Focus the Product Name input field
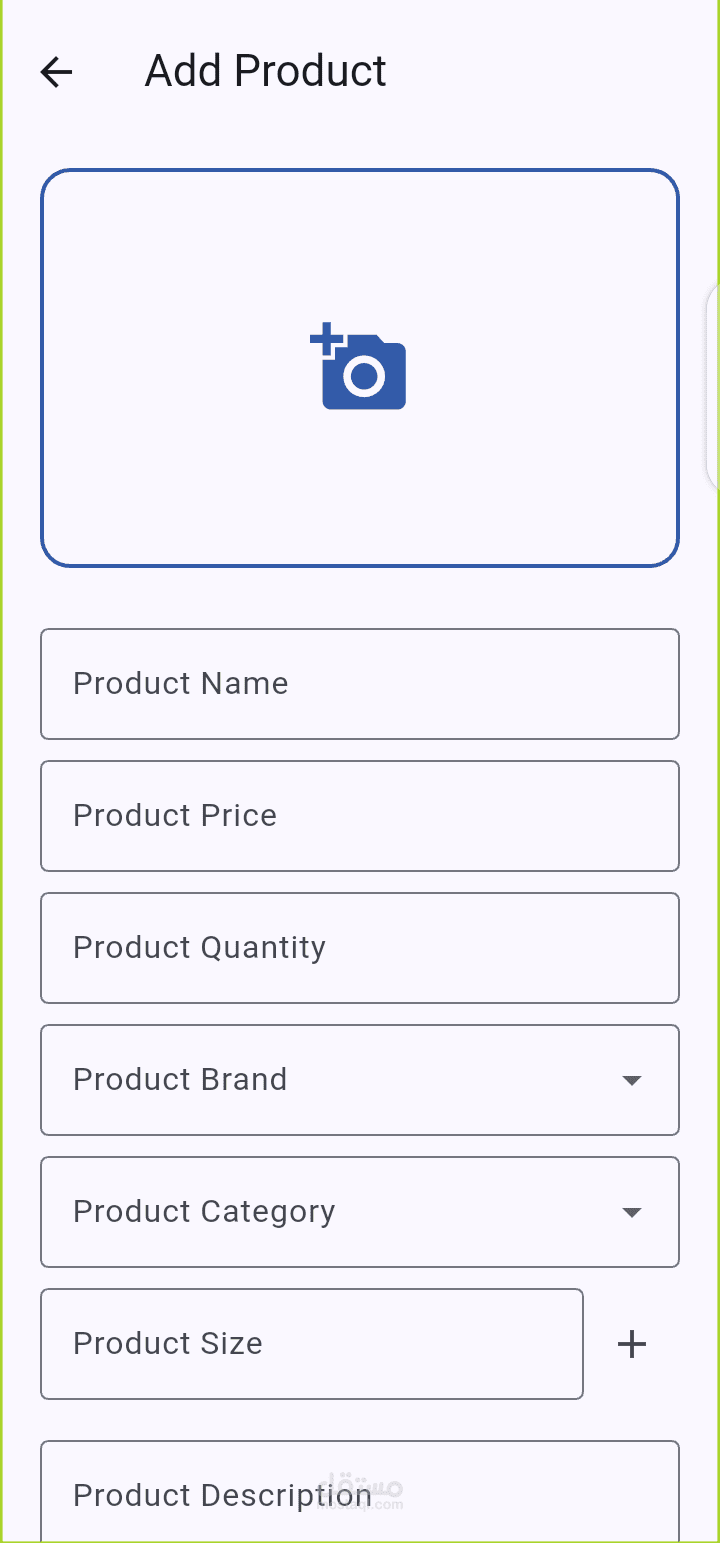720x1543 pixels. click(360, 684)
